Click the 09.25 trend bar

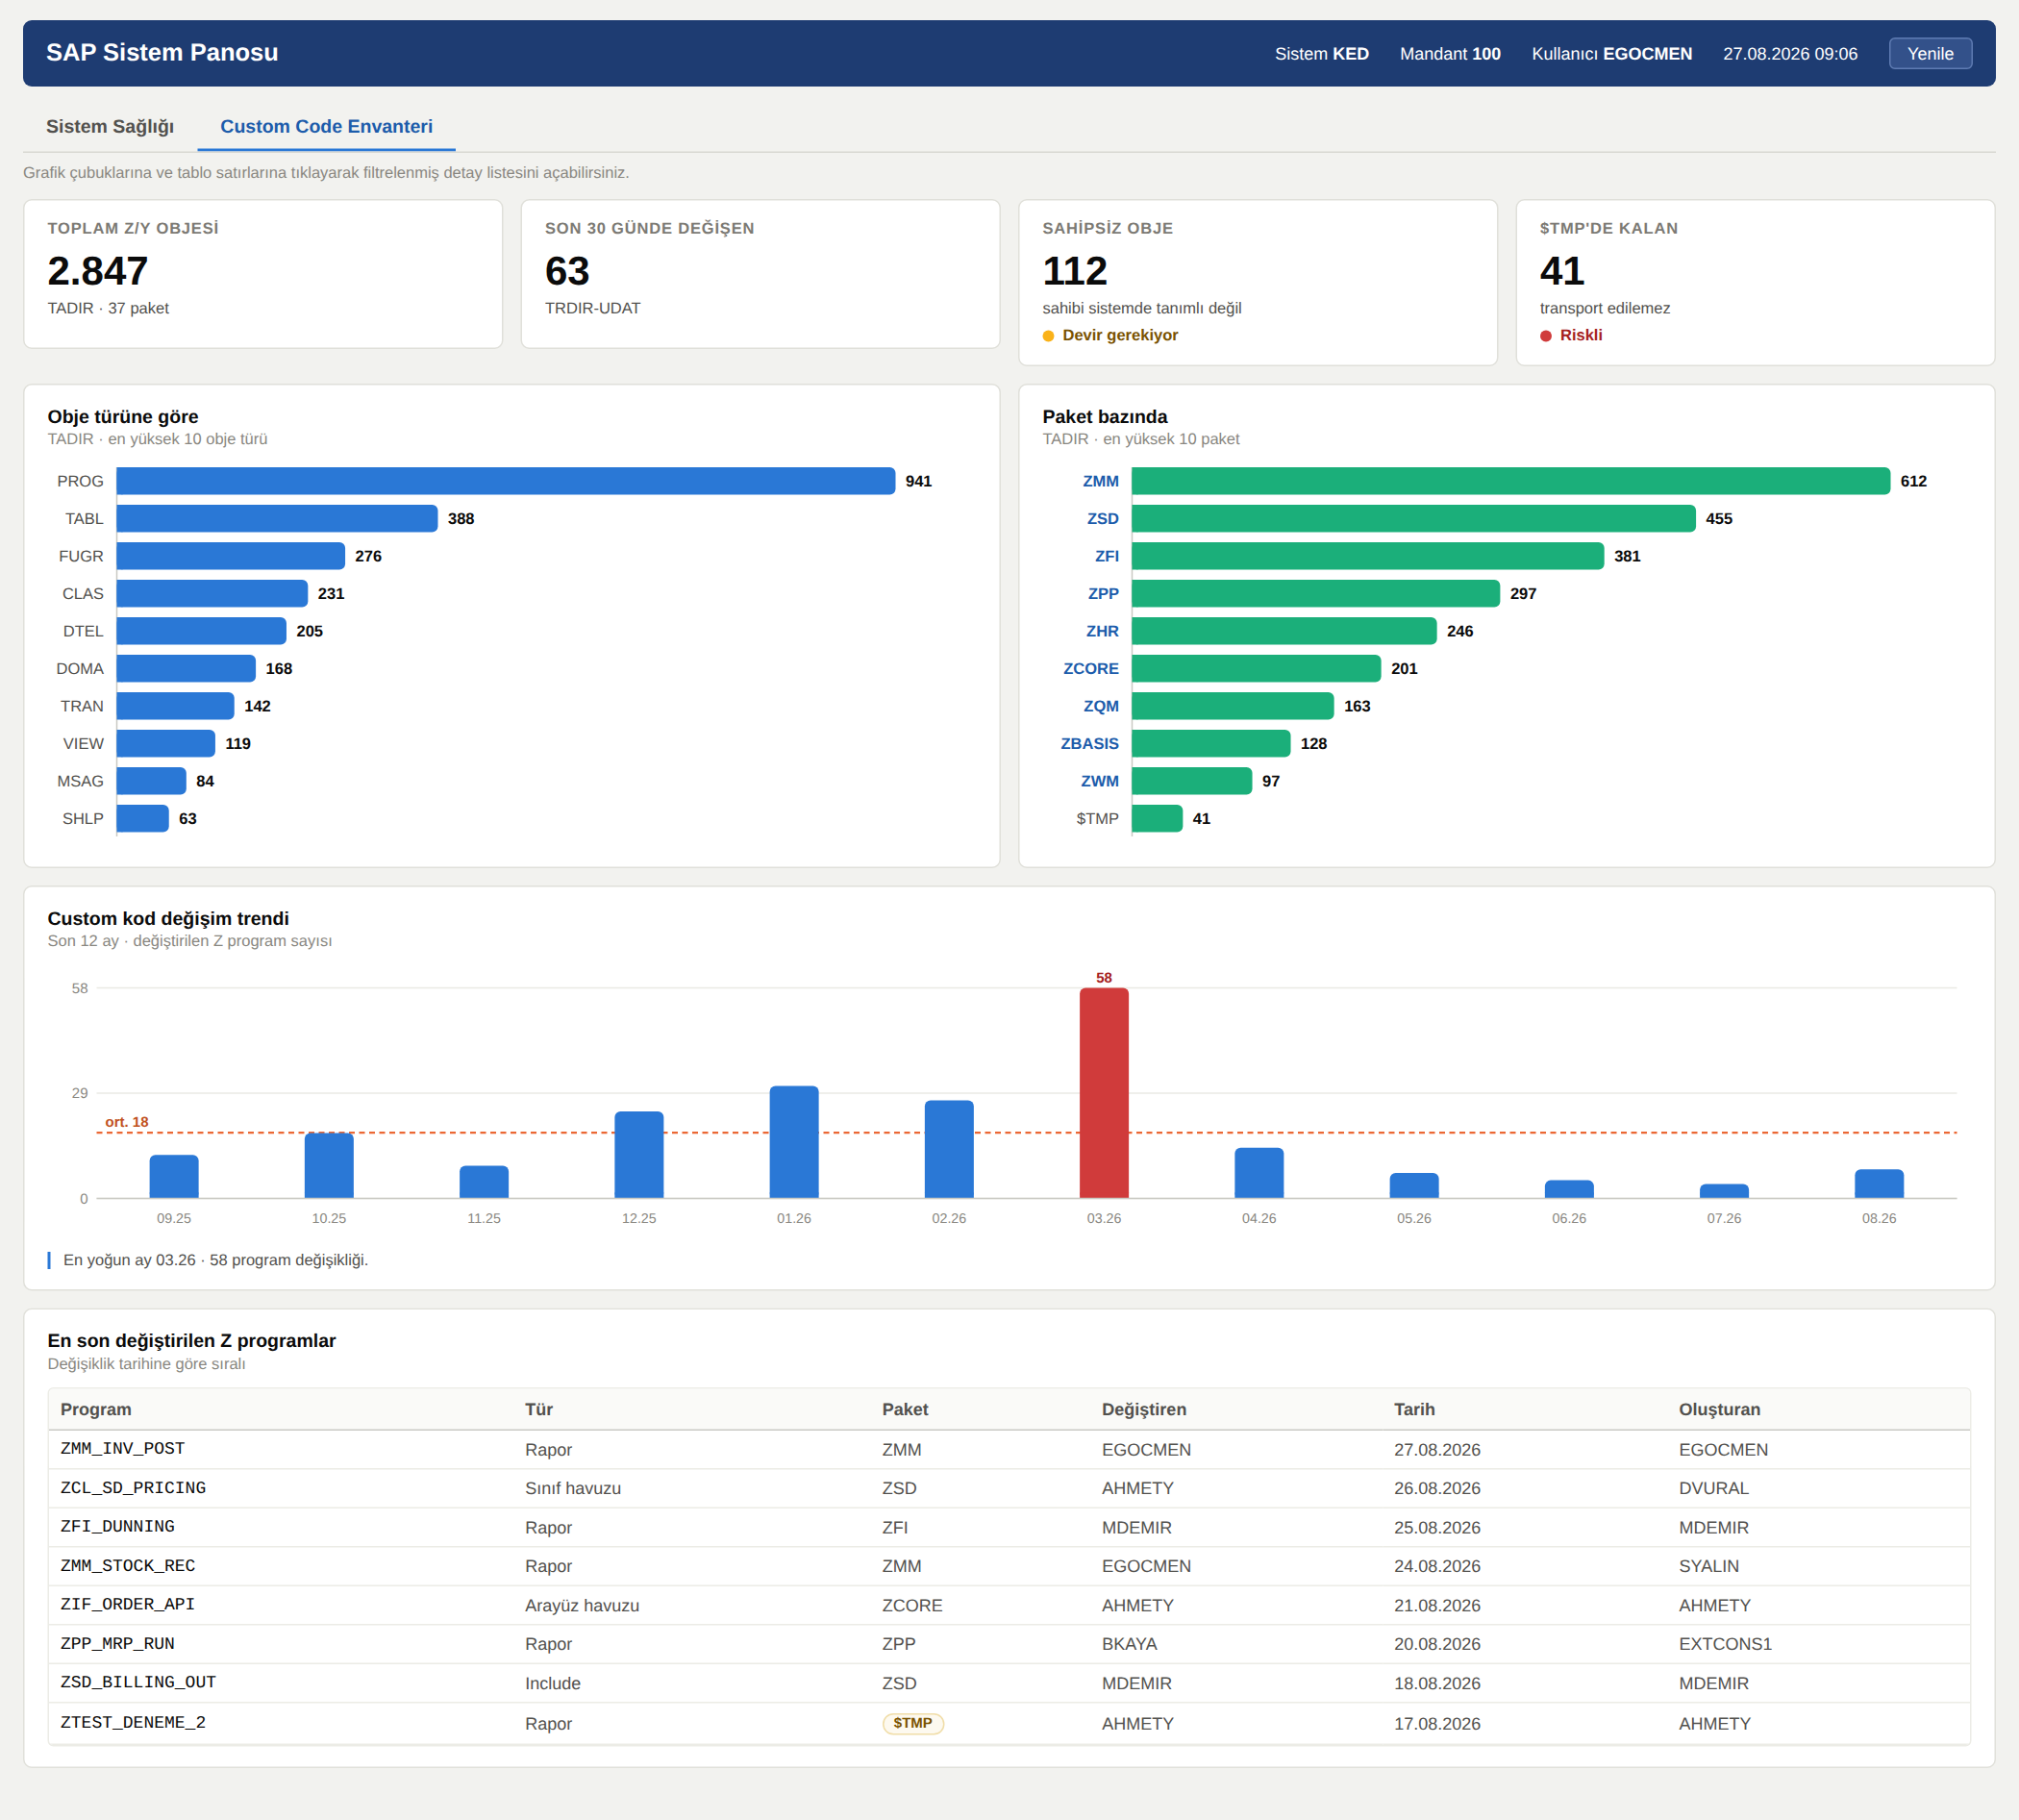coord(173,1177)
